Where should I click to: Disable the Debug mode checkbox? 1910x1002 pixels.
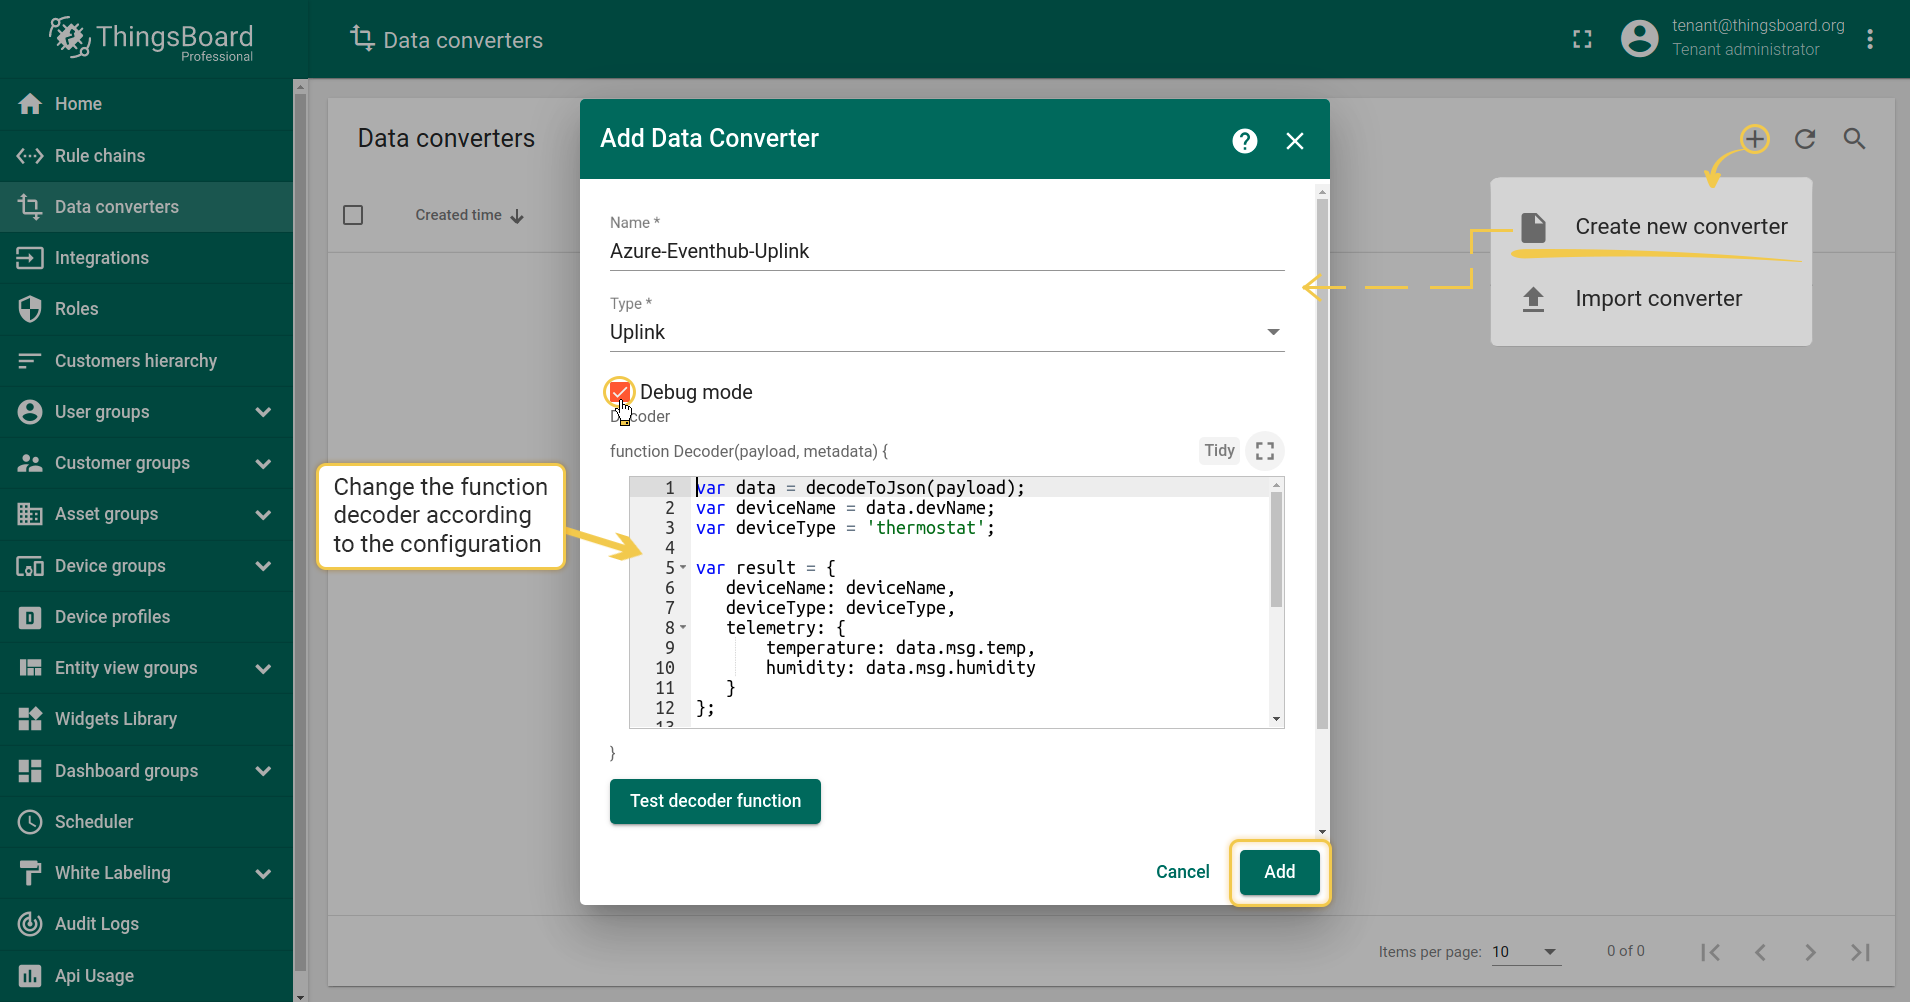(x=620, y=392)
